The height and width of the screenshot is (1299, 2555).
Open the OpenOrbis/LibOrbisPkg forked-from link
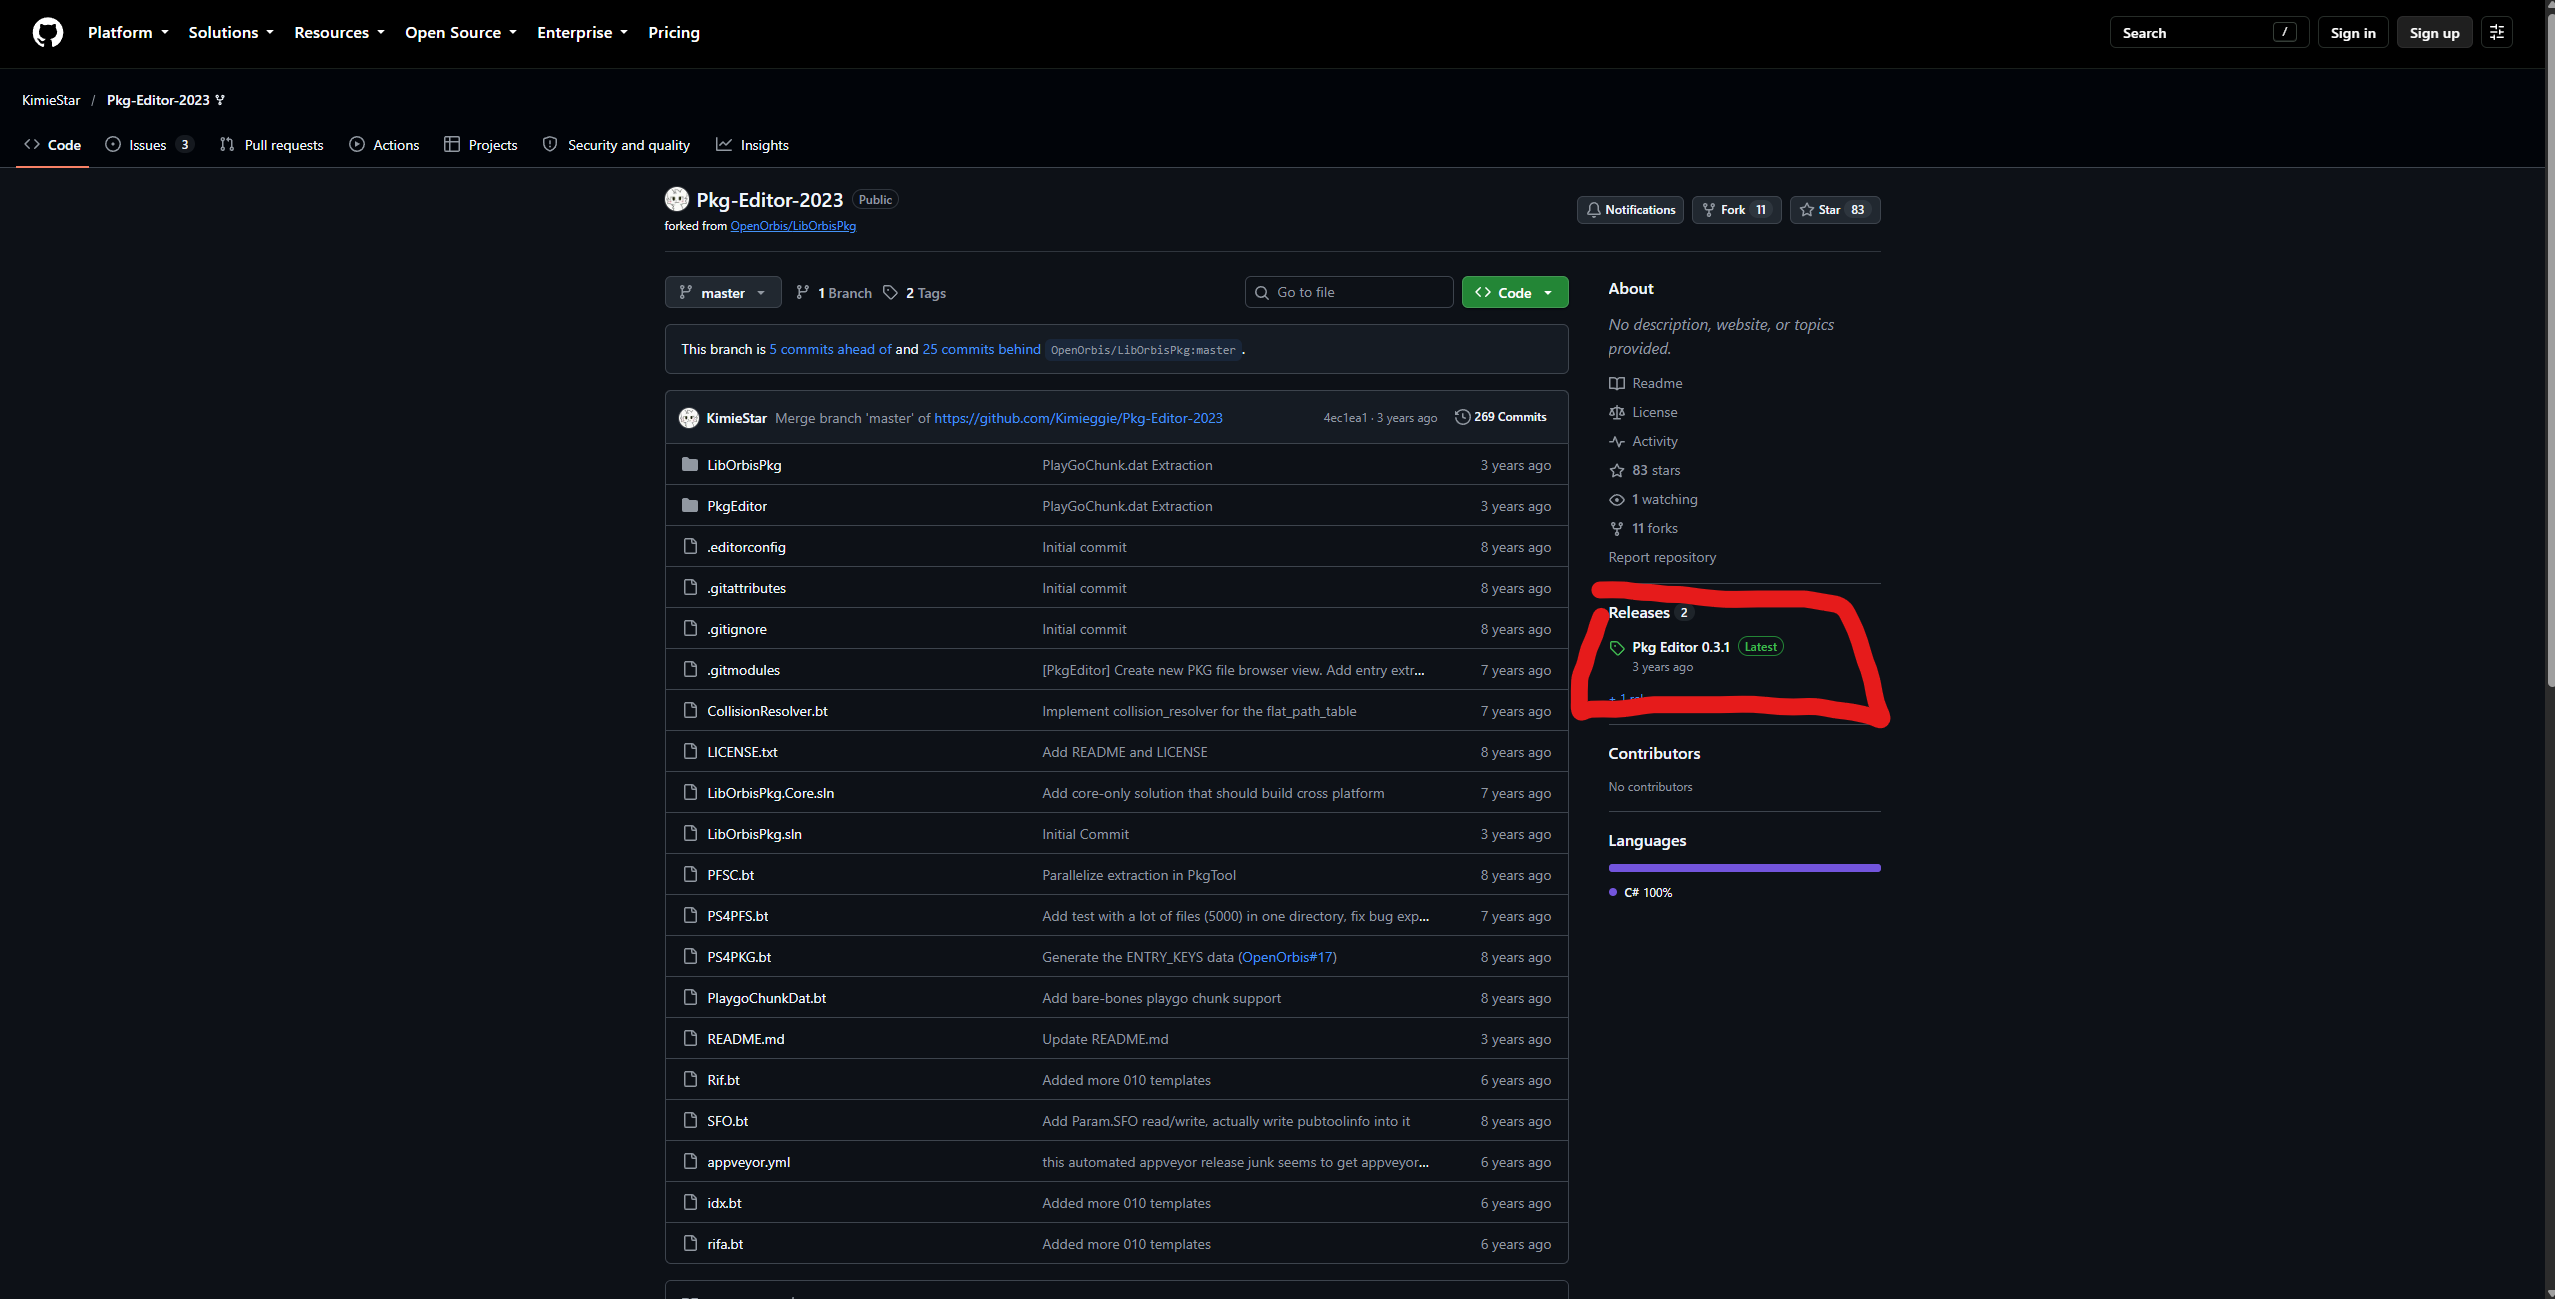793,226
